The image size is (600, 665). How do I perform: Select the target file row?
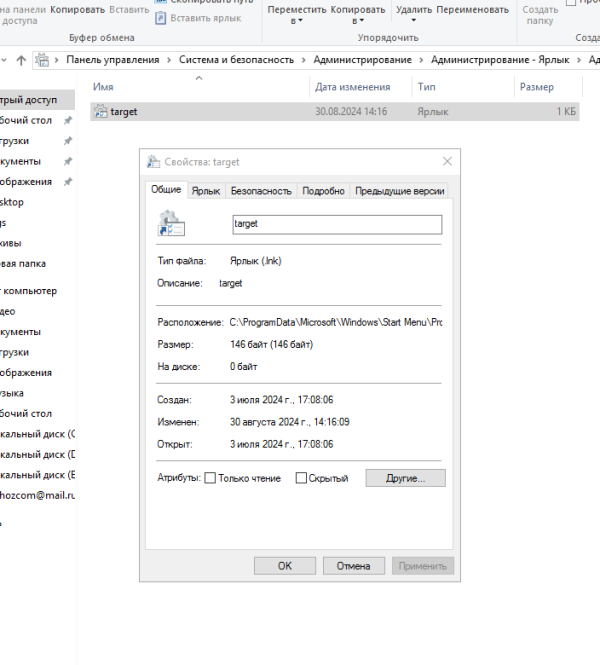[x=335, y=112]
